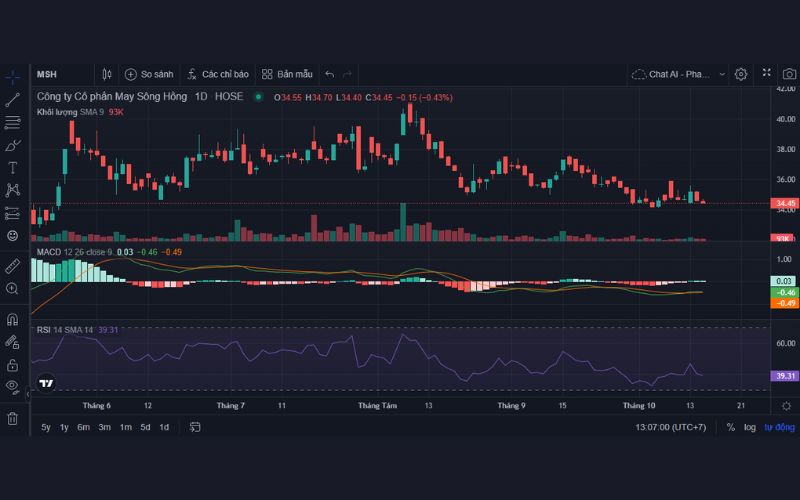
Task: Switch to the 6m time range
Action: [x=83, y=427]
